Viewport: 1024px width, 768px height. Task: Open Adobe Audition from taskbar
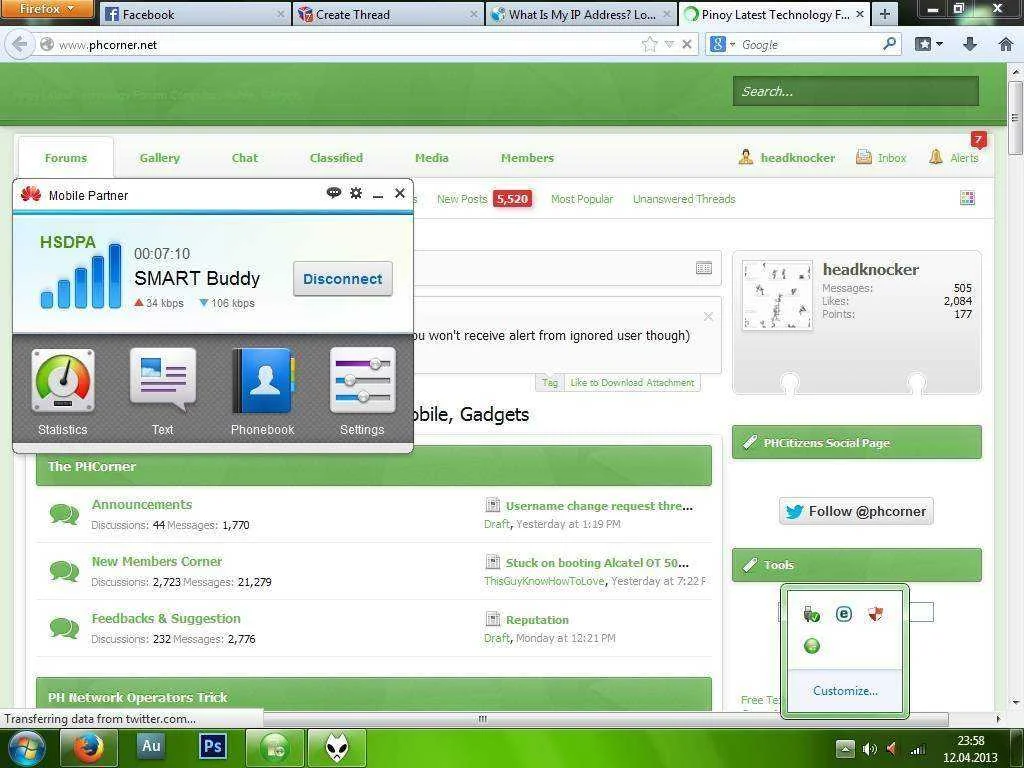[151, 746]
